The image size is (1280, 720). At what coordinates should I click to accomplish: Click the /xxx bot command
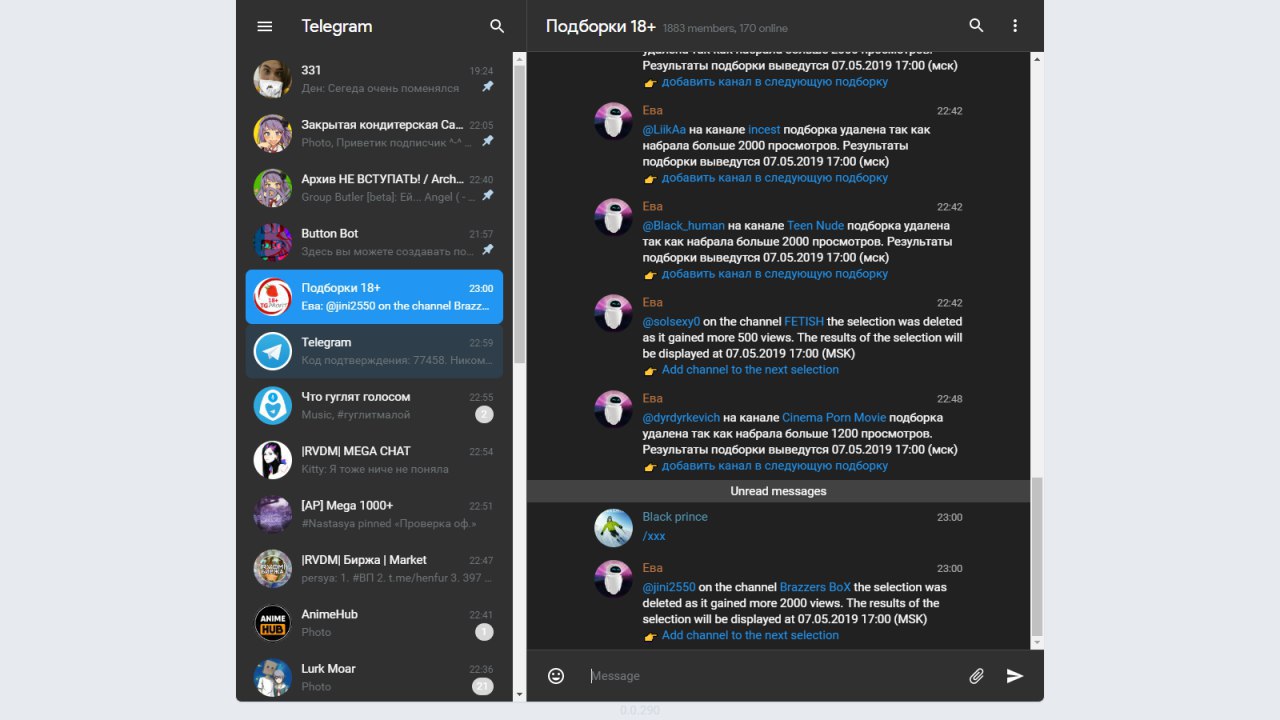[654, 536]
